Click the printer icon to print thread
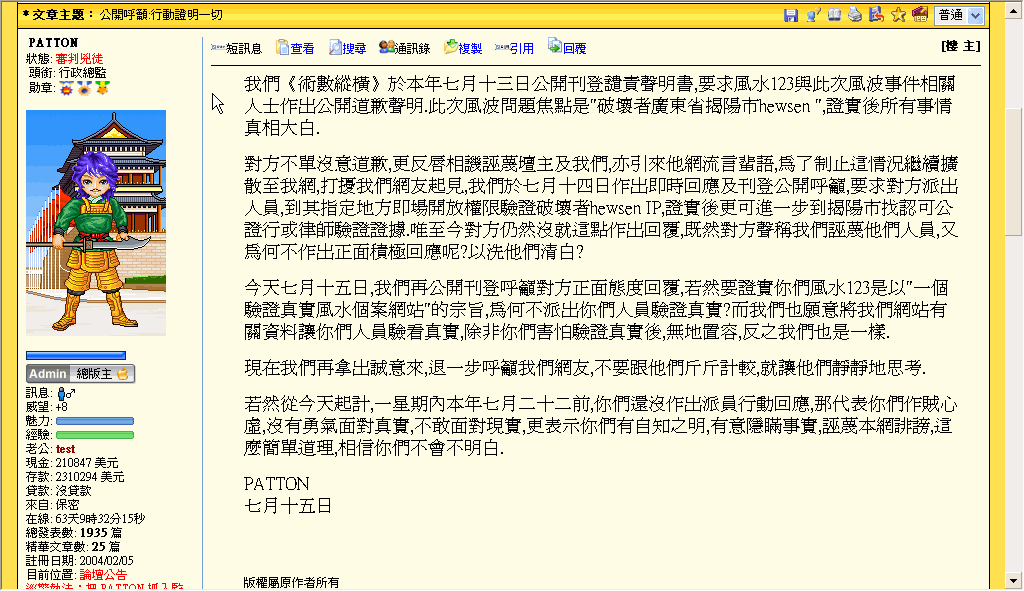 coord(855,14)
